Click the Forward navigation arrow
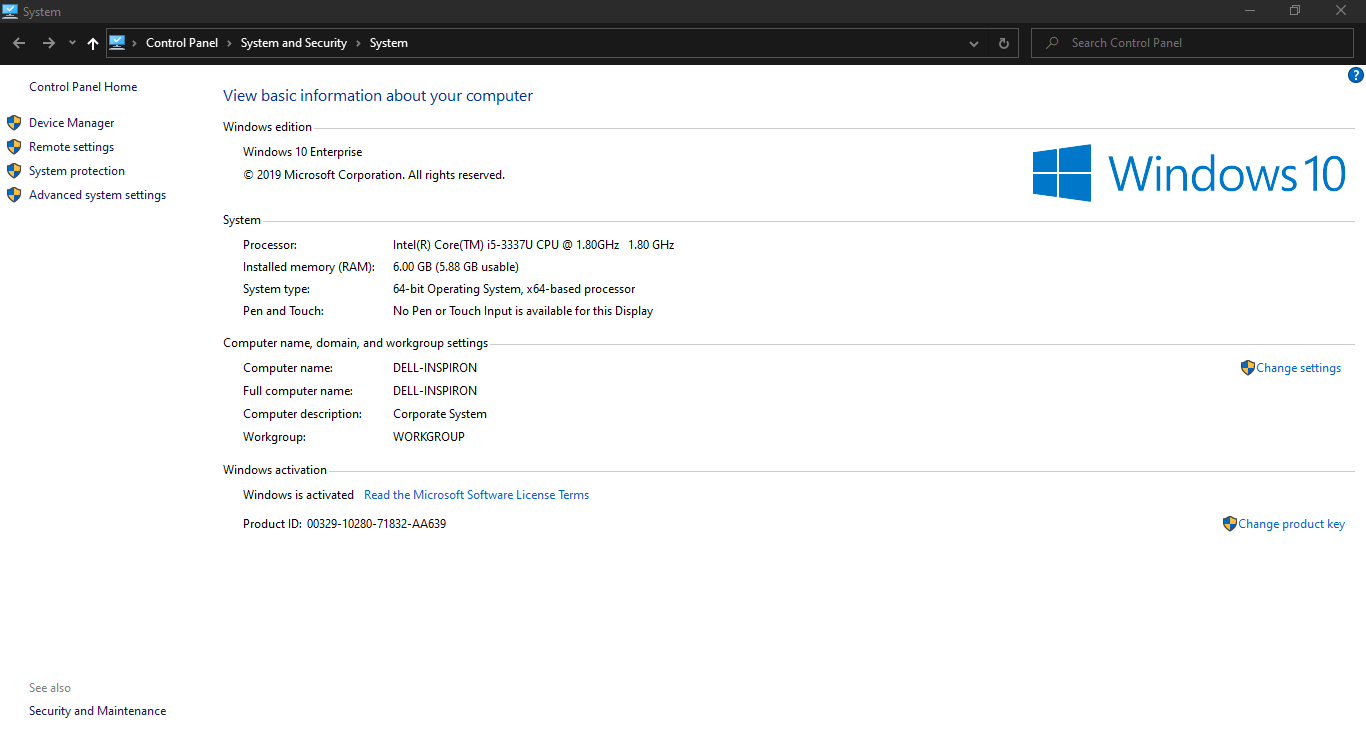The height and width of the screenshot is (738, 1366). click(x=48, y=43)
